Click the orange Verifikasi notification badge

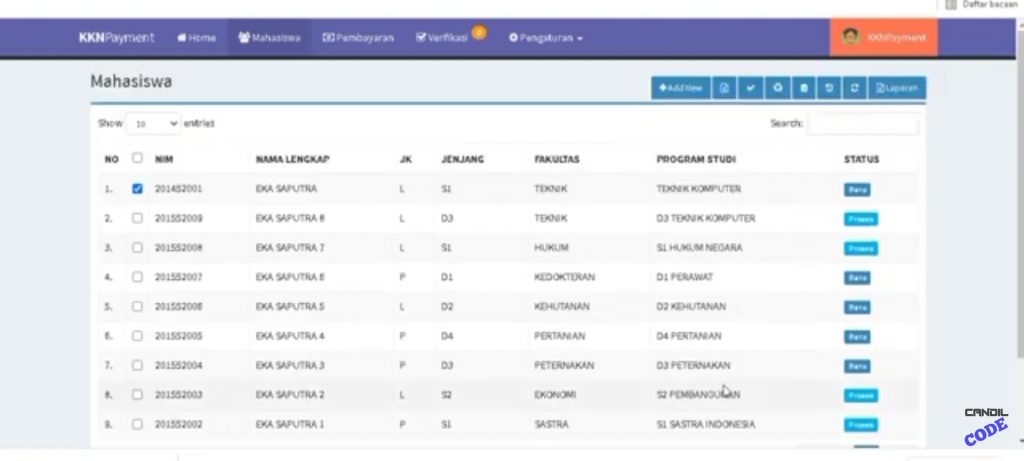tap(479, 33)
